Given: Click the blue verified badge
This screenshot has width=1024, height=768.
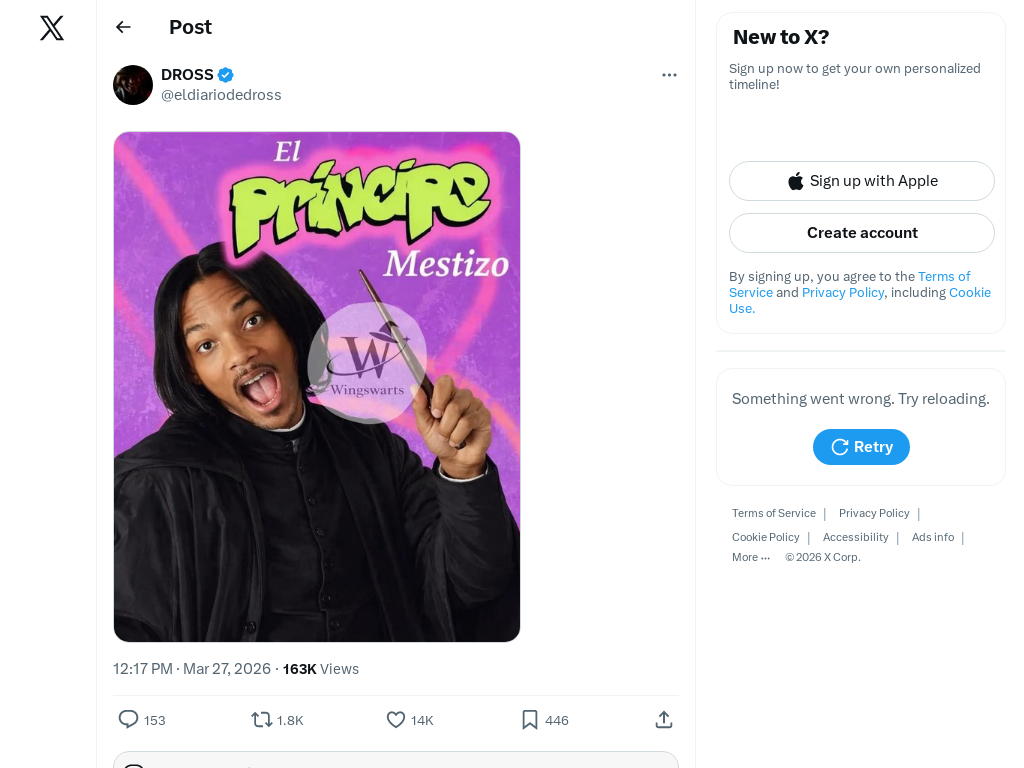Looking at the screenshot, I should (225, 75).
